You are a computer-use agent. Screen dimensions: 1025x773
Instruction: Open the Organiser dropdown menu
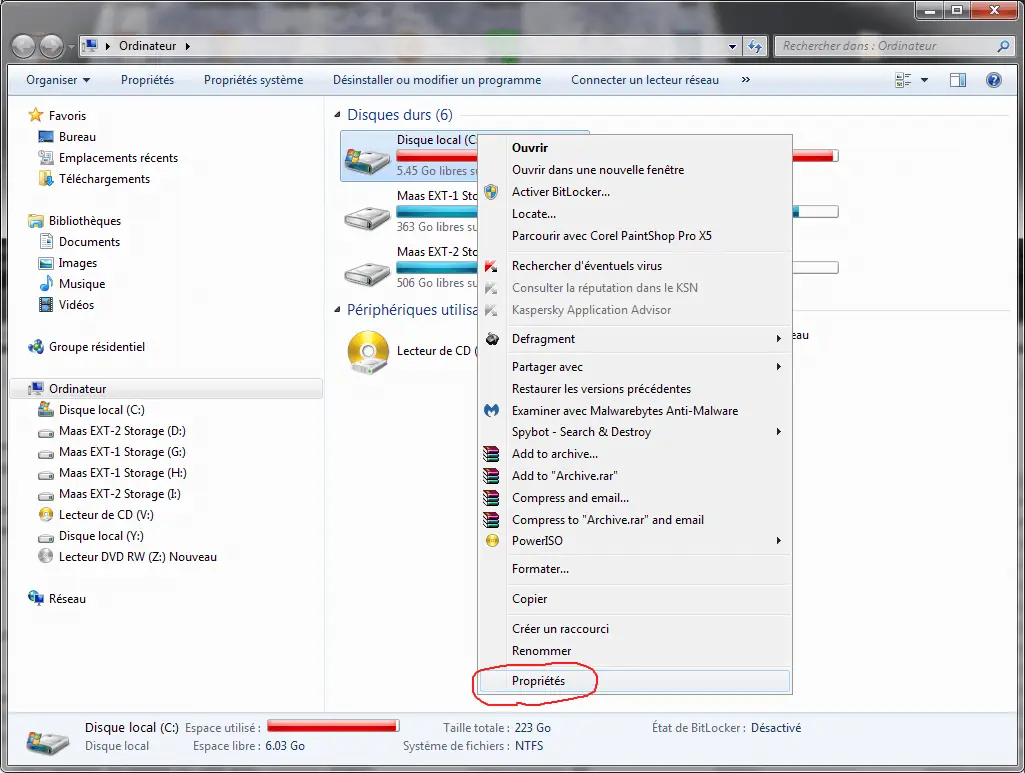[58, 80]
